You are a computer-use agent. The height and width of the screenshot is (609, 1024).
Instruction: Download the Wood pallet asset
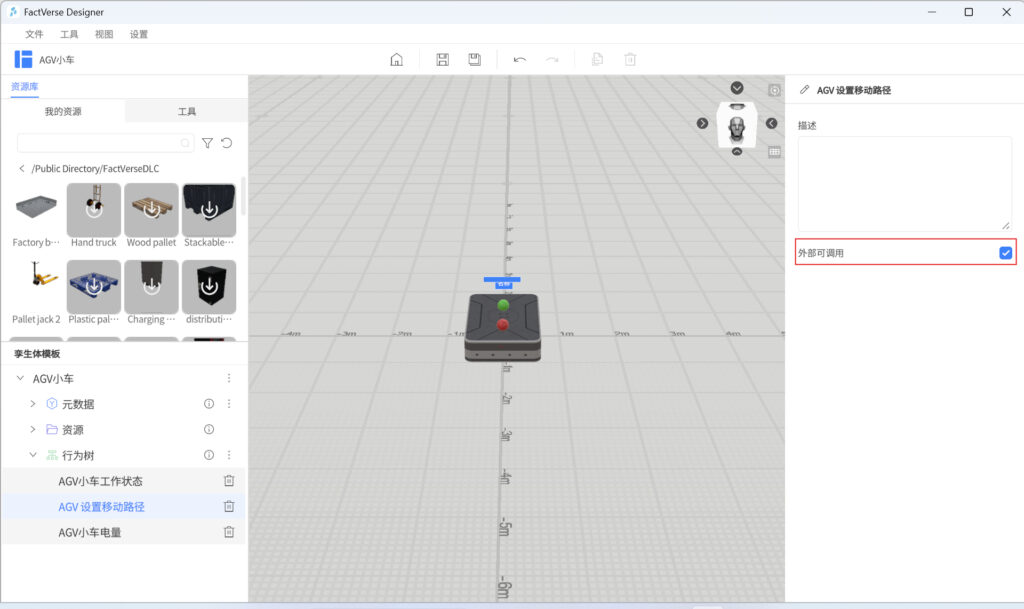[152, 209]
